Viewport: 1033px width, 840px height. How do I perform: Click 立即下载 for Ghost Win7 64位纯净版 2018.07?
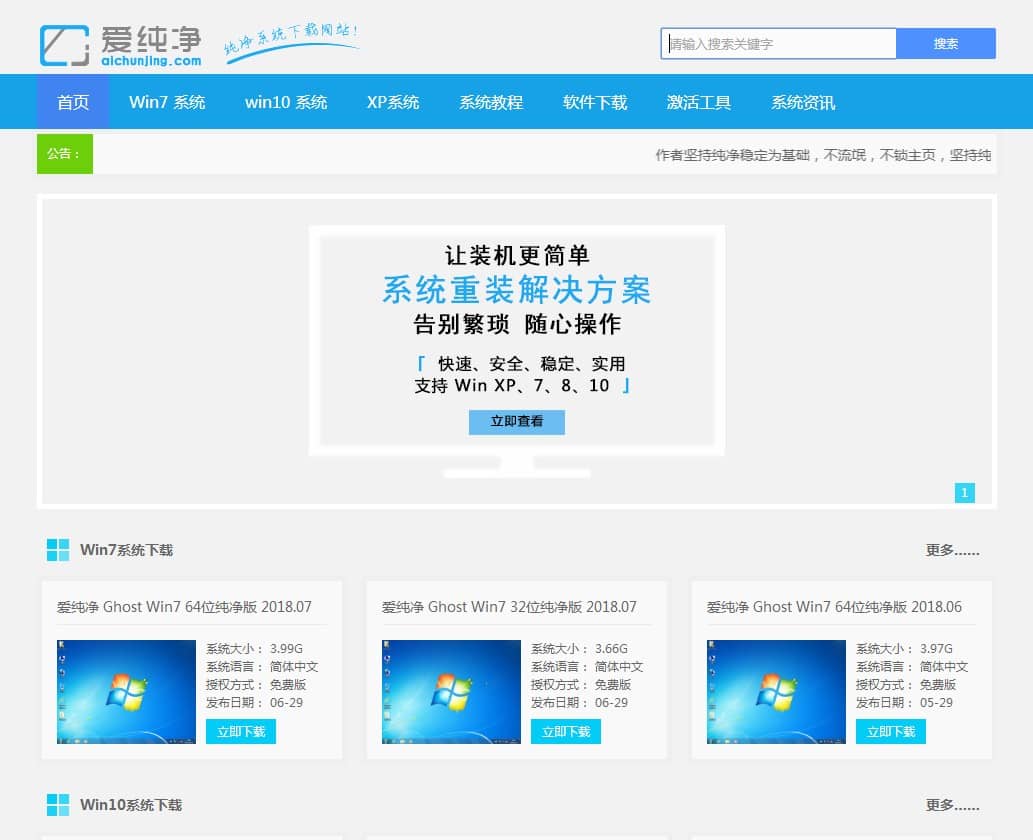point(240,731)
